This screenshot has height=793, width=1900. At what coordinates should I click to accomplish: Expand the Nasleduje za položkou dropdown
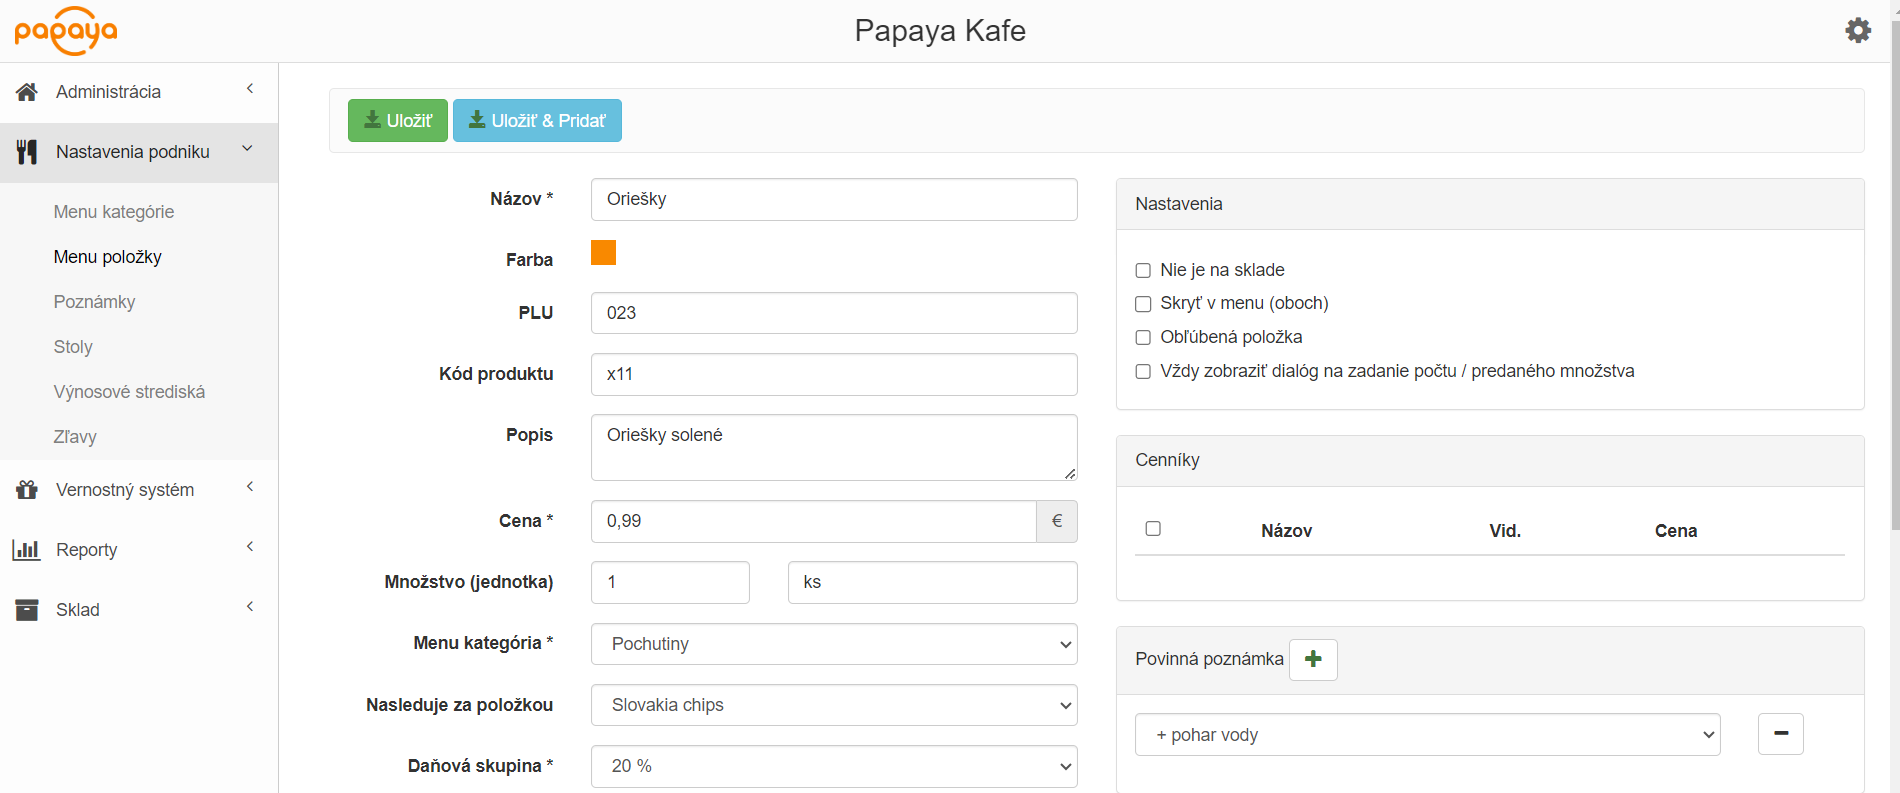(833, 705)
